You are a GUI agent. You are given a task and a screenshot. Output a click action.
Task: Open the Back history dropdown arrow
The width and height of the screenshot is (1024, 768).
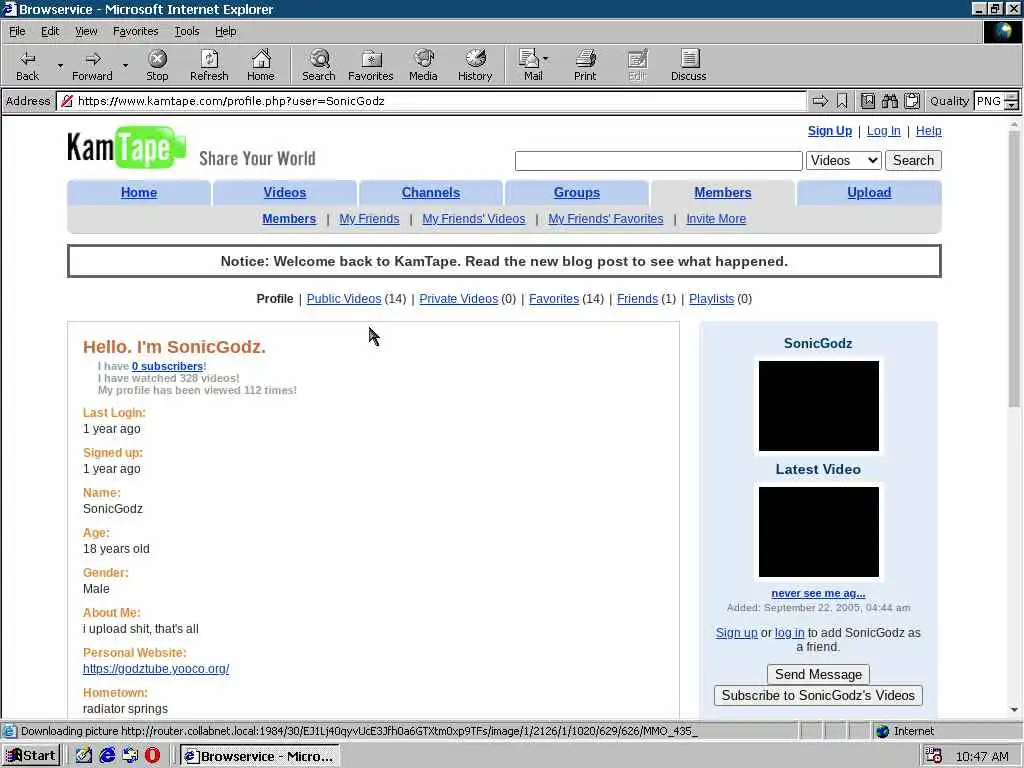click(x=60, y=65)
